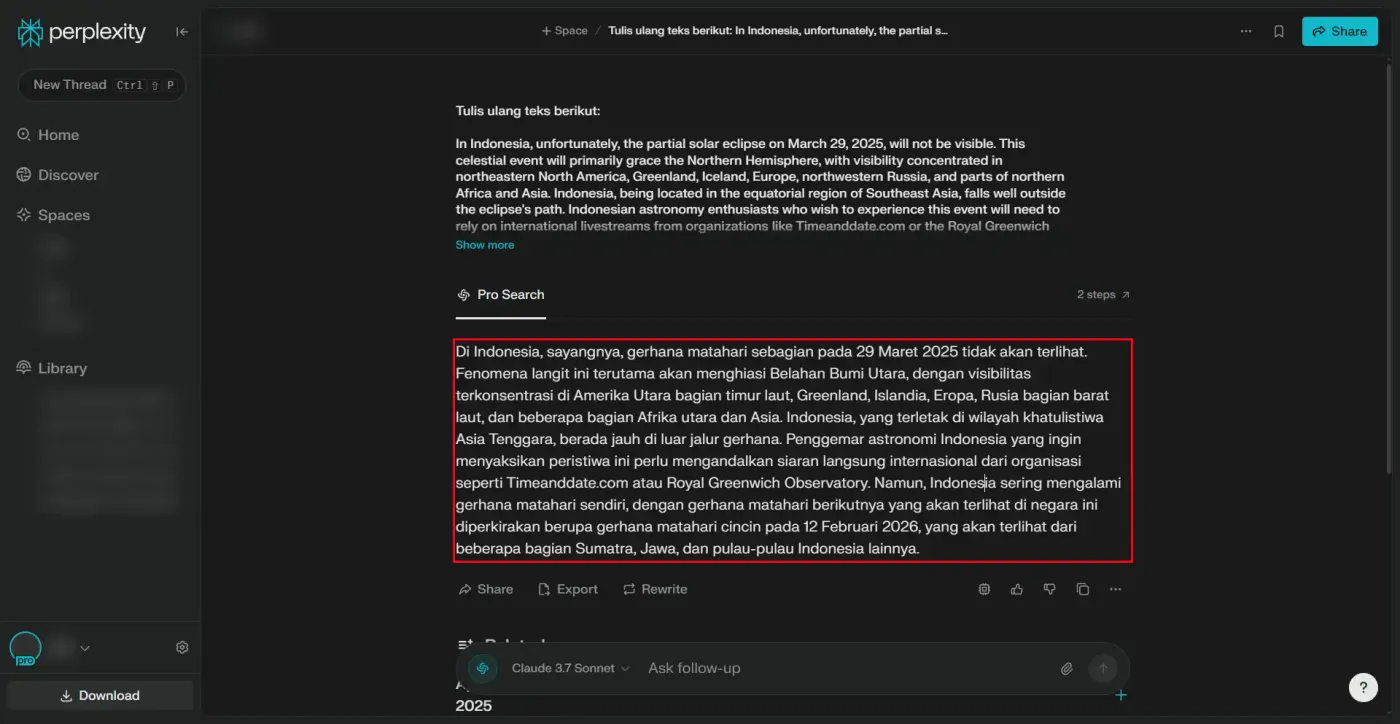This screenshot has width=1400, height=724.
Task: Give the answer a thumbs down
Action: point(1049,589)
